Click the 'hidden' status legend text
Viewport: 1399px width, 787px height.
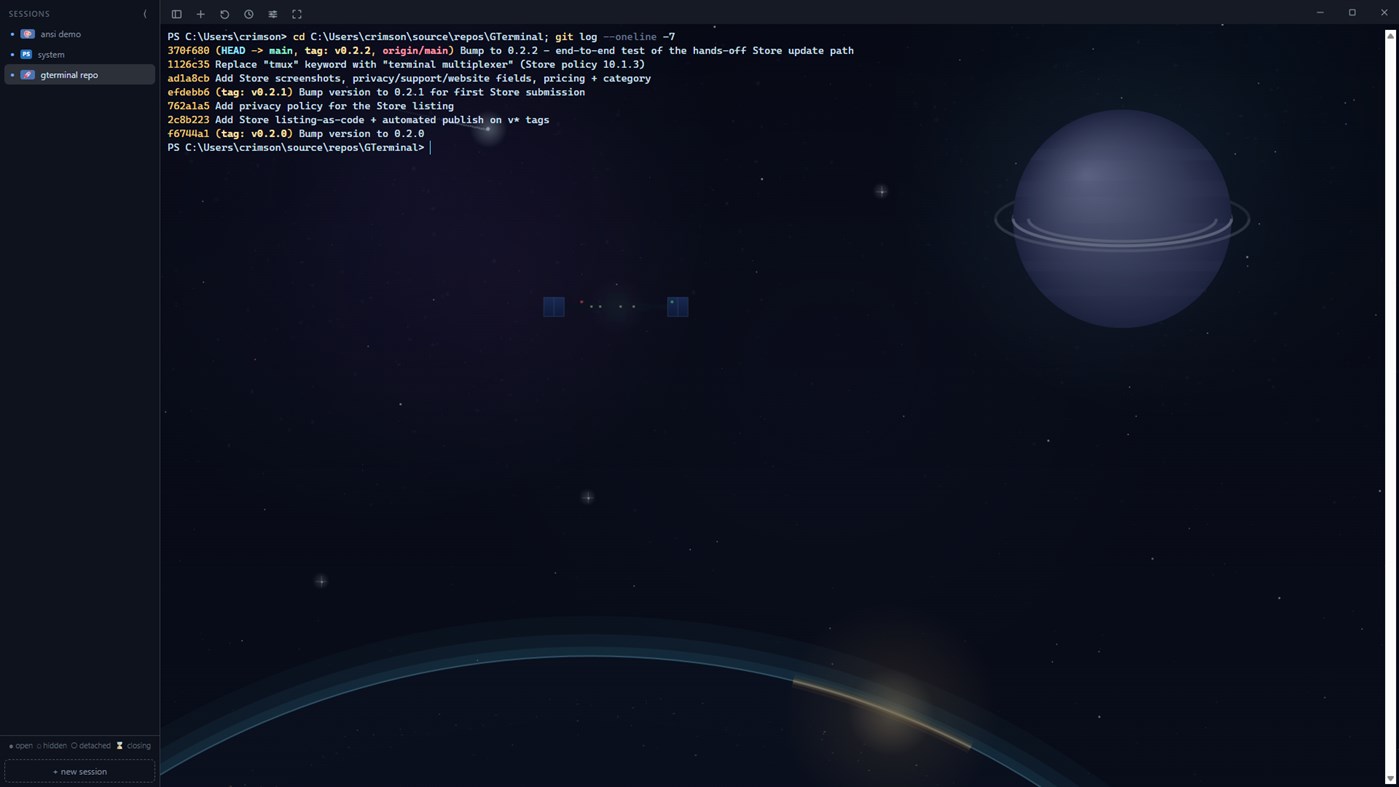tap(55, 745)
